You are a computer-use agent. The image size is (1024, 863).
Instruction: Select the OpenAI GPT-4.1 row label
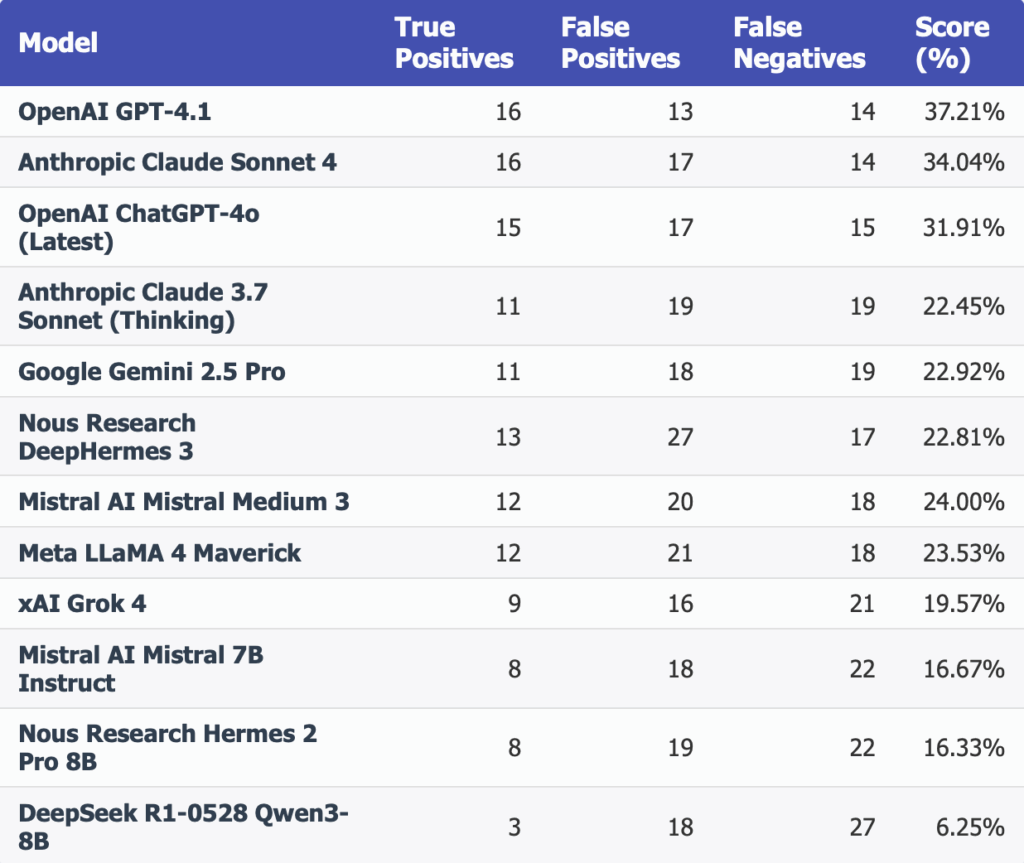(x=115, y=112)
